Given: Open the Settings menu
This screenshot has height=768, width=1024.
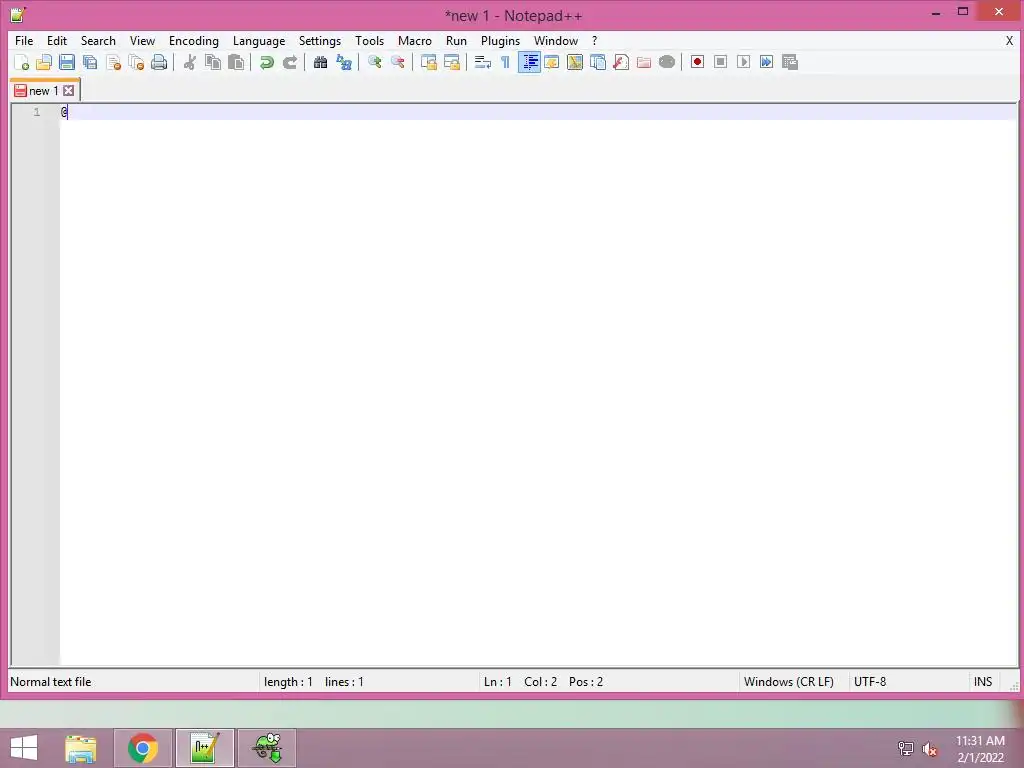Looking at the screenshot, I should [319, 40].
